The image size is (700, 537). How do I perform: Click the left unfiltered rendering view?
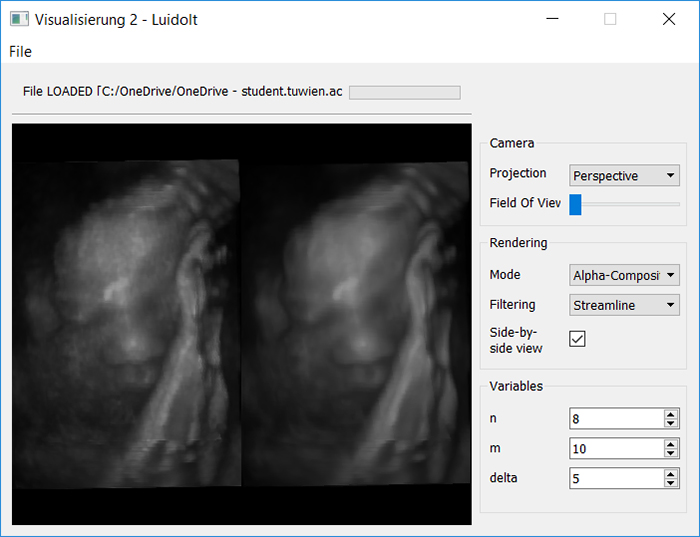pyautogui.click(x=126, y=324)
